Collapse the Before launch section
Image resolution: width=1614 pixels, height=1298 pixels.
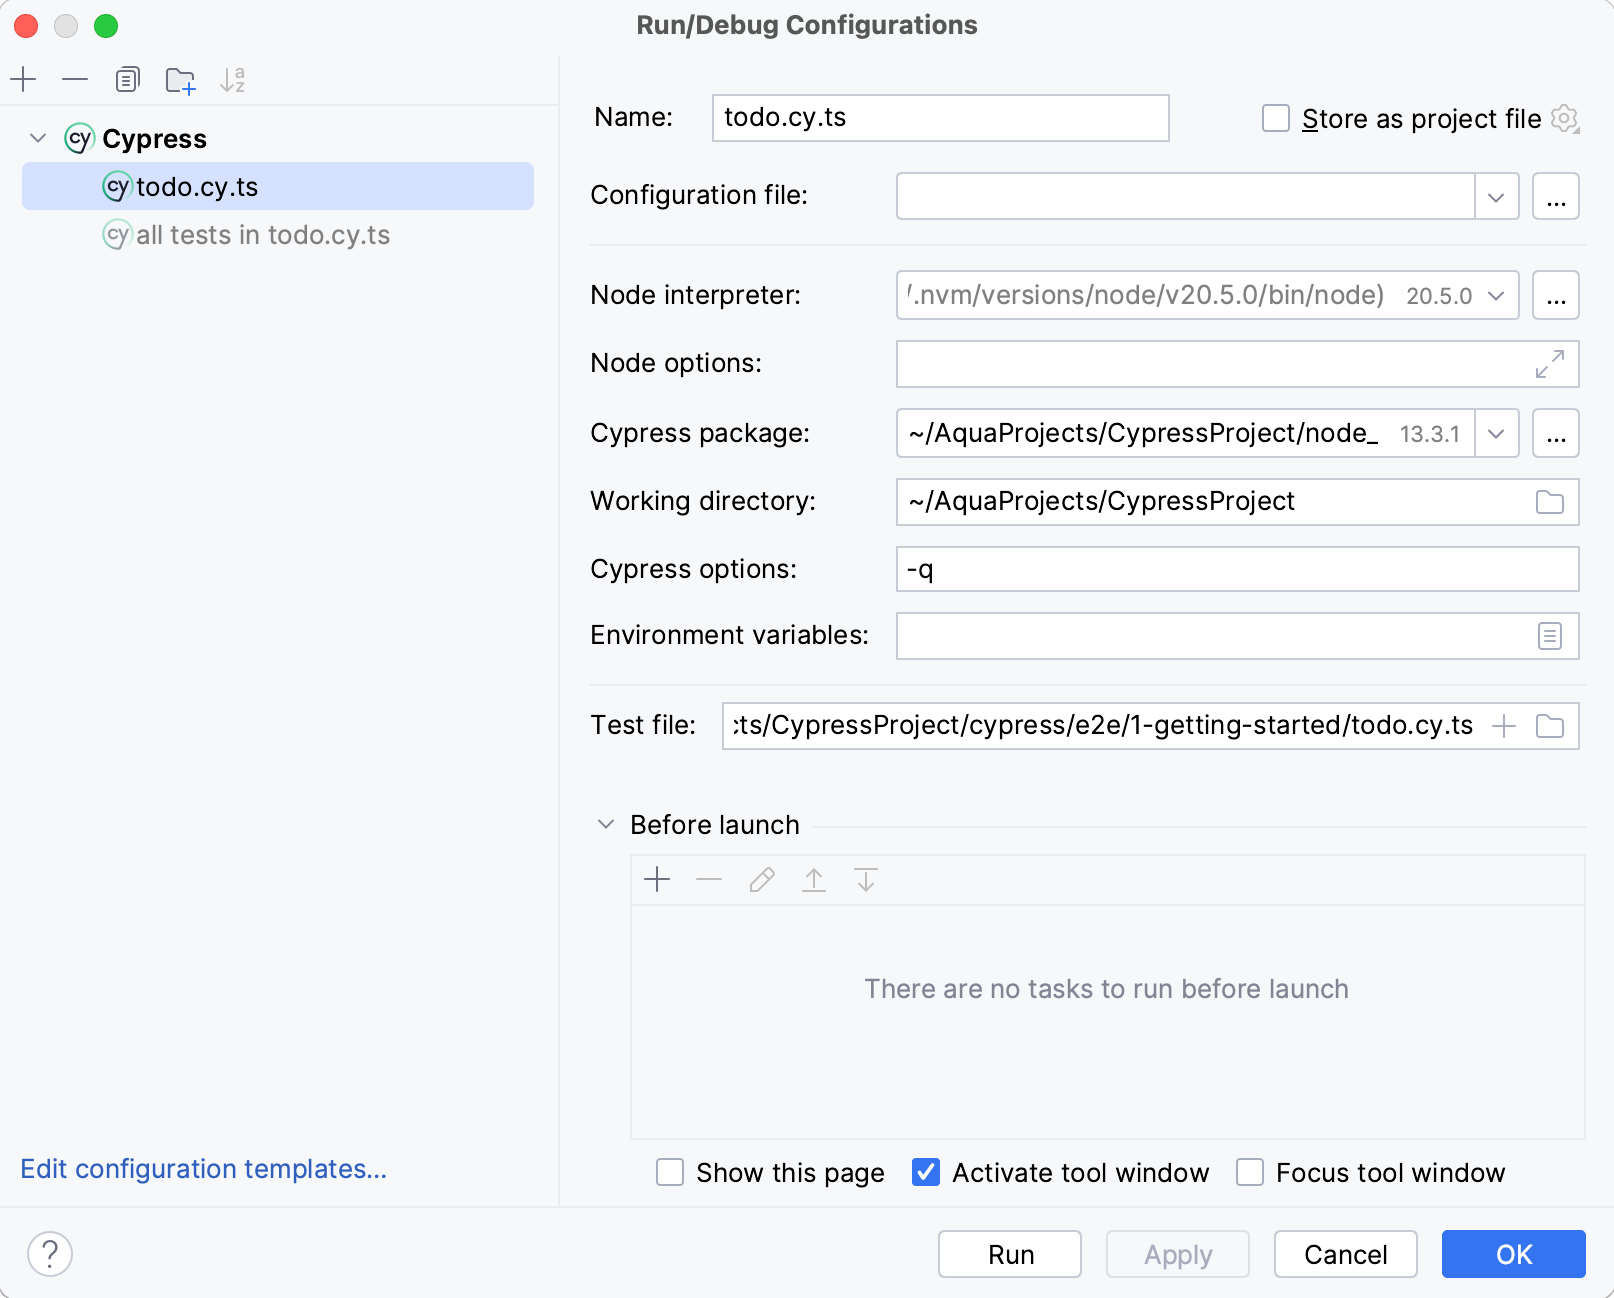pos(605,824)
